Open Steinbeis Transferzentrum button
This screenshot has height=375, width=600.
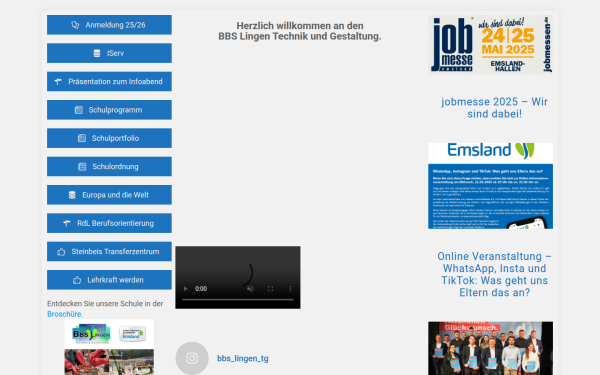coord(109,251)
